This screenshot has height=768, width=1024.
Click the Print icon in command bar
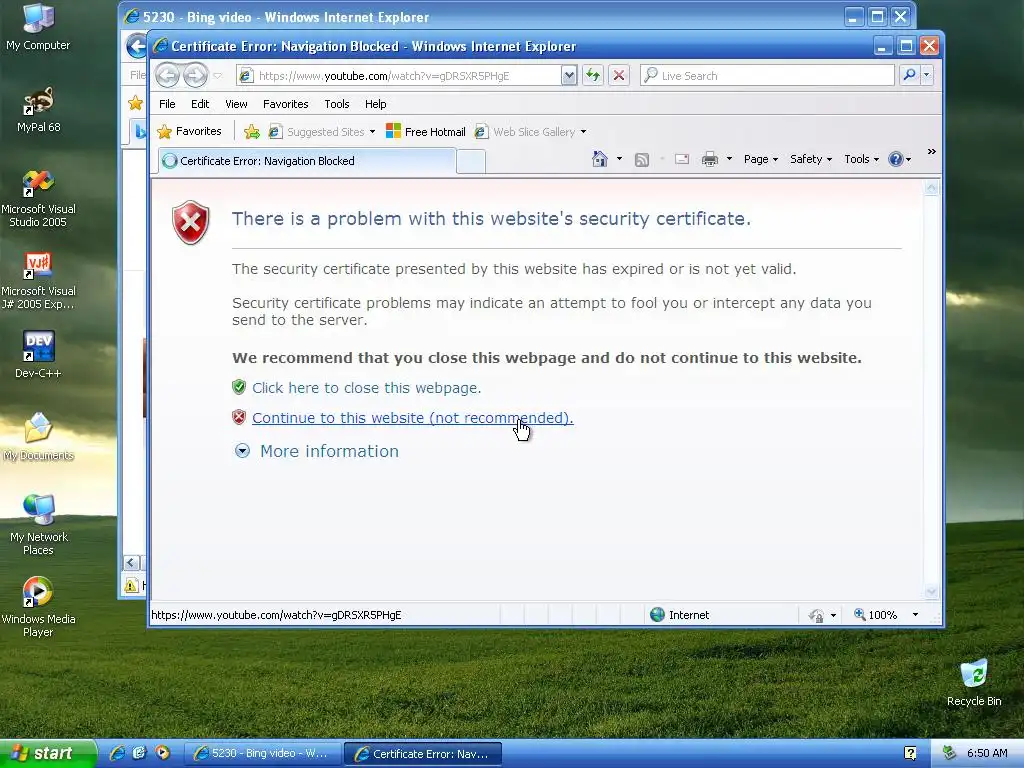pyautogui.click(x=710, y=159)
